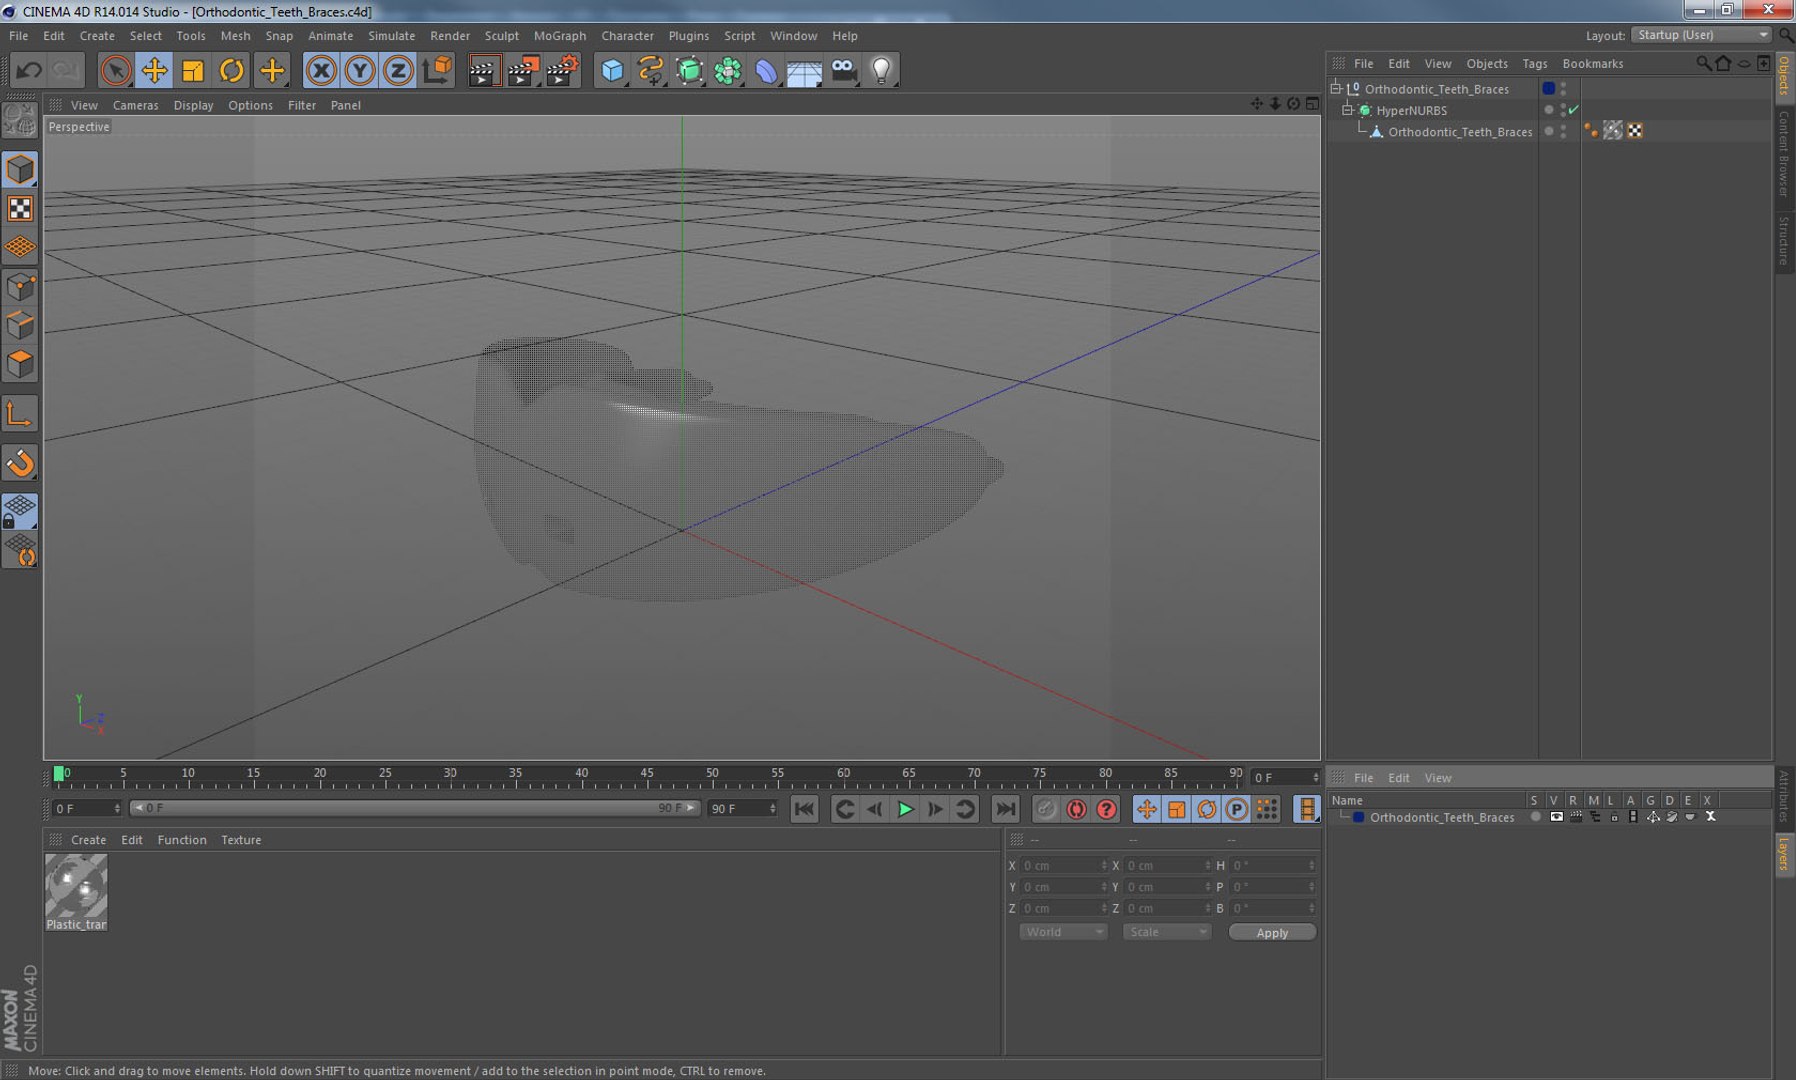
Task: Jump to the start of the animation
Action: coord(804,809)
